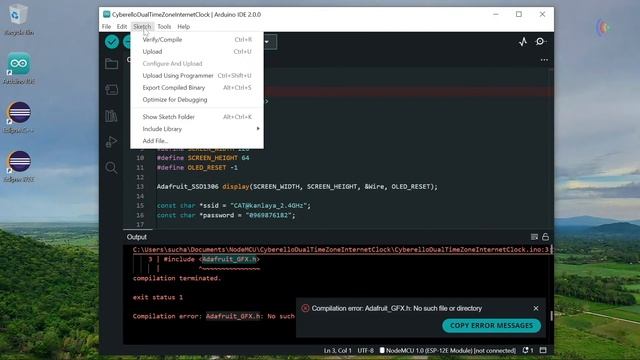
Task: Open the File menu
Action: coord(107,27)
